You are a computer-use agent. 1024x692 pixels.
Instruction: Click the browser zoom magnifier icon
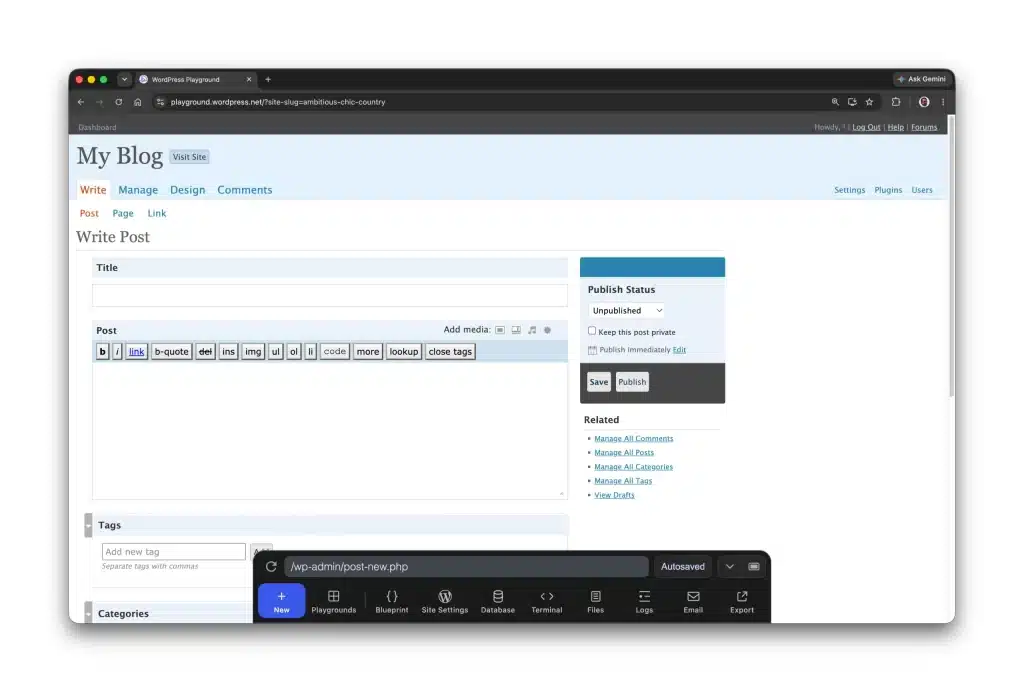pyautogui.click(x=835, y=102)
